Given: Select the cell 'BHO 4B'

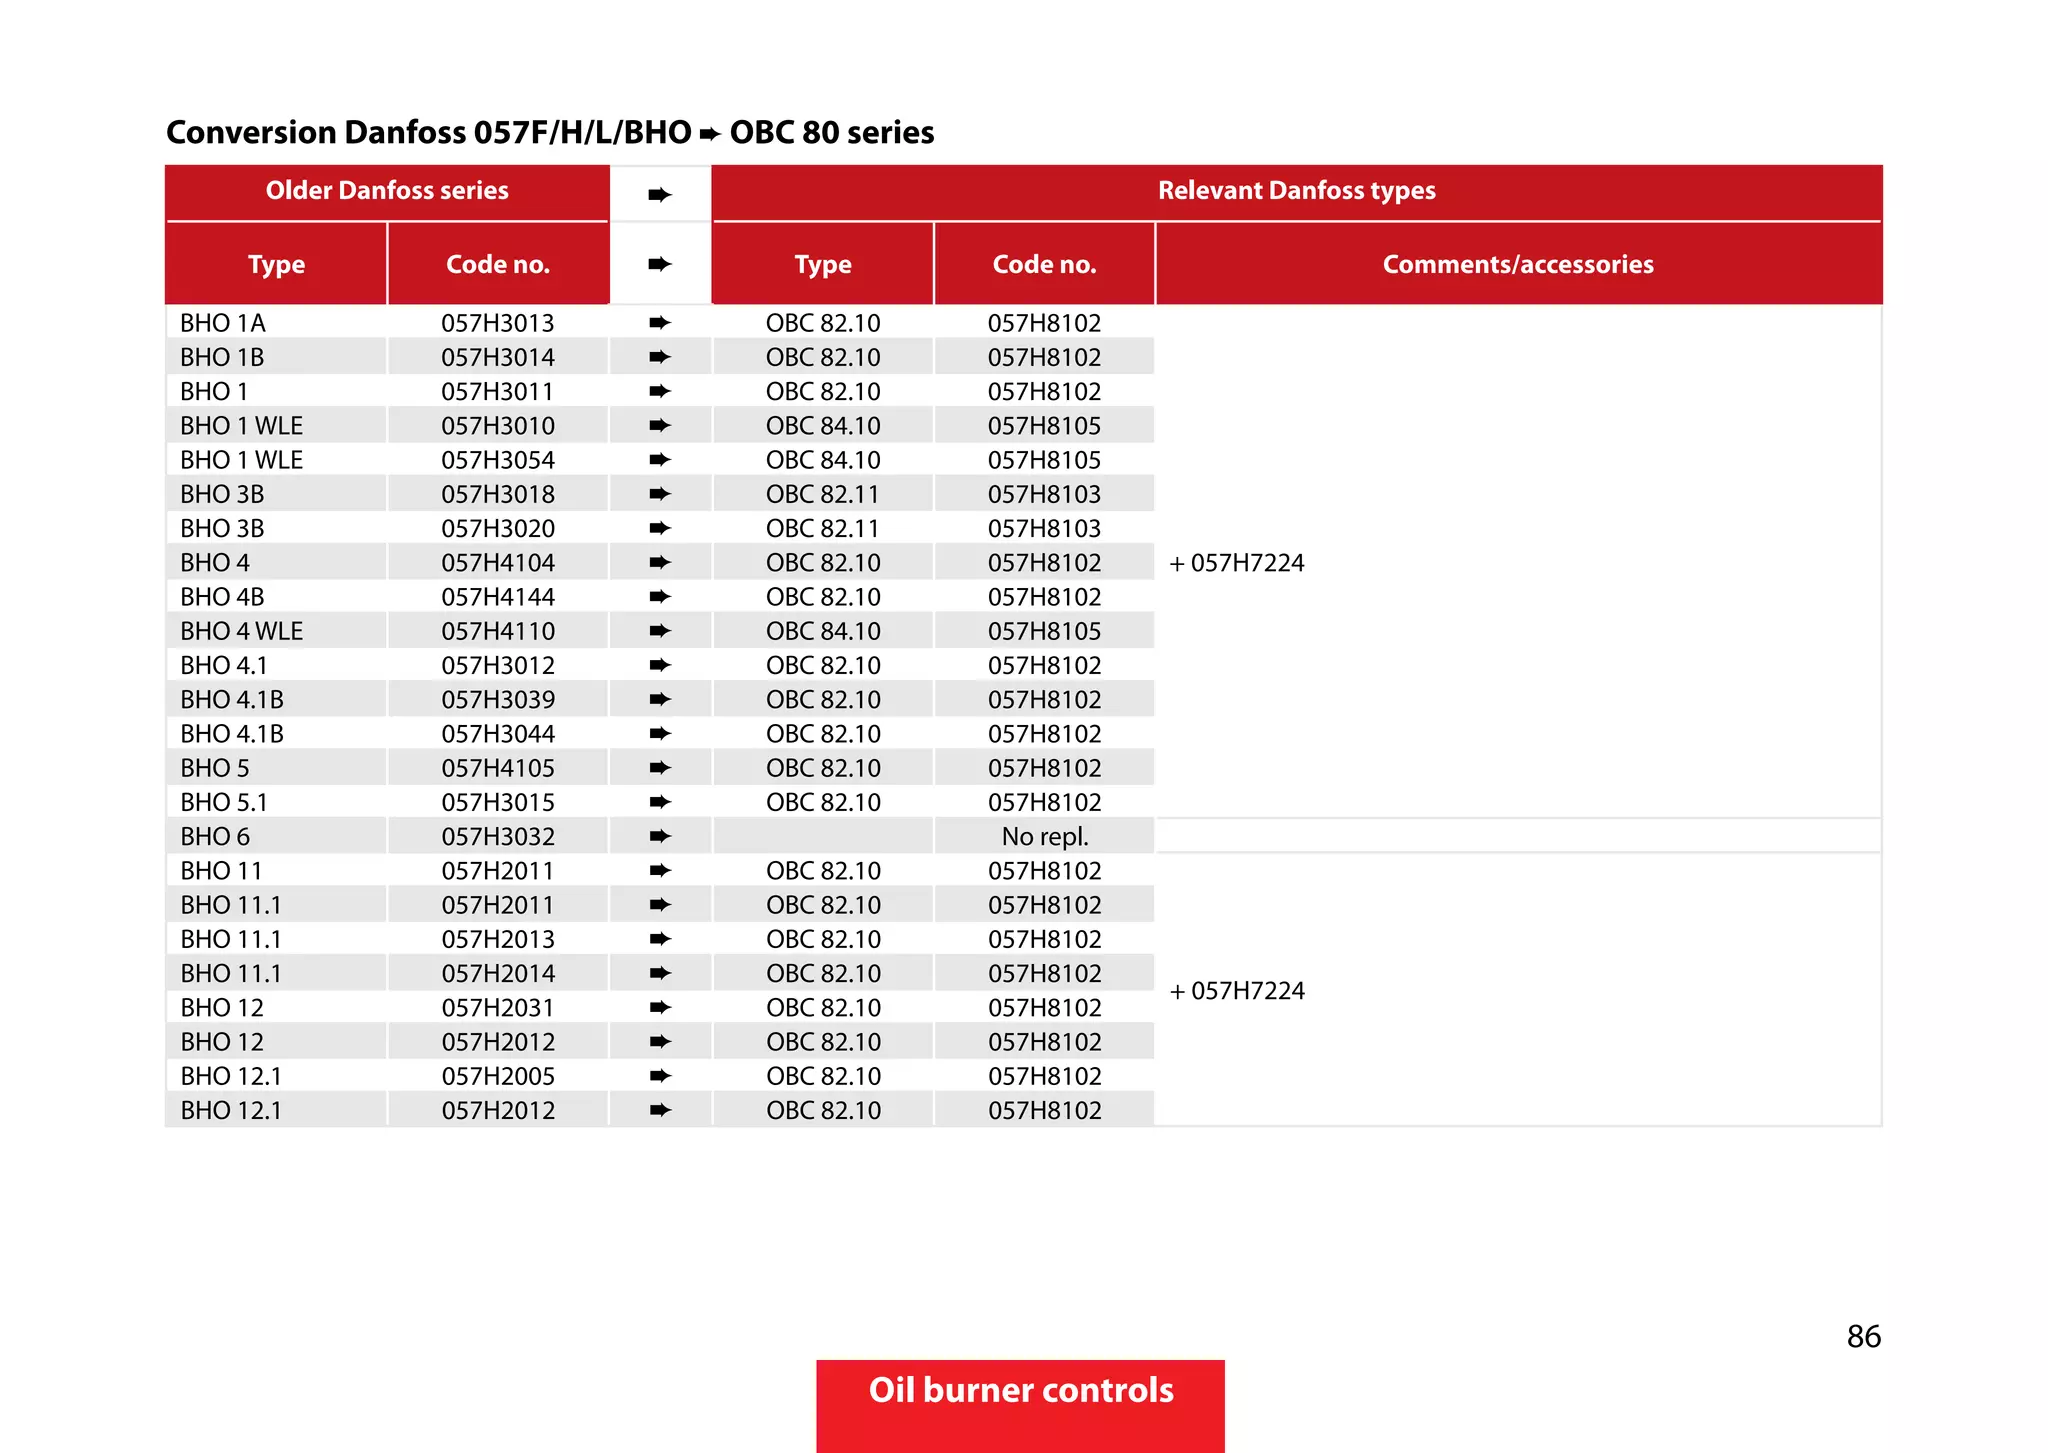Looking at the screenshot, I should pos(222,597).
